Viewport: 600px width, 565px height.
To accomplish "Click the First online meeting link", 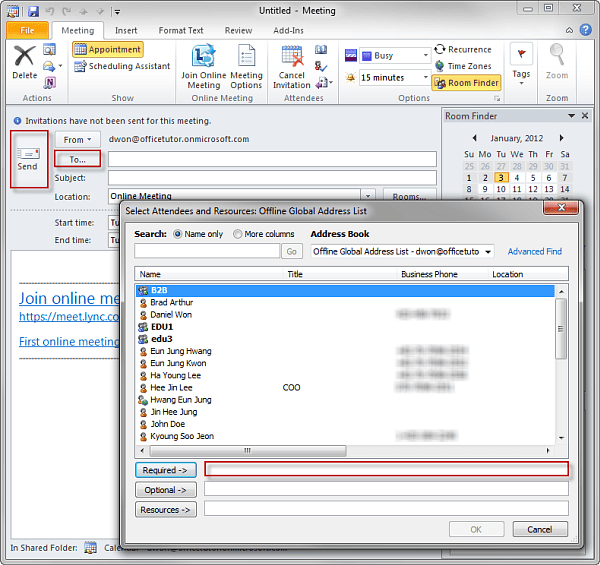I will click(69, 341).
